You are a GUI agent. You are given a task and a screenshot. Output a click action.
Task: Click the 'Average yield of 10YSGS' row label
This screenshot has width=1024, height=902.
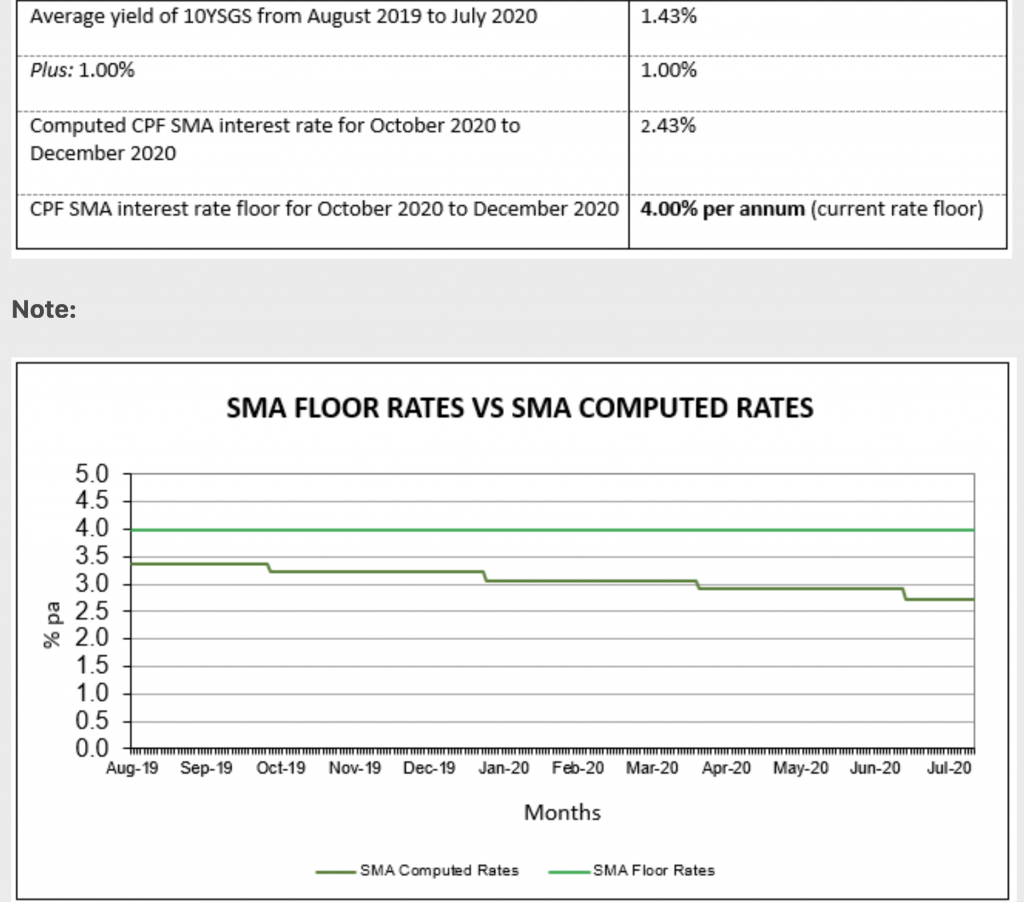click(283, 18)
